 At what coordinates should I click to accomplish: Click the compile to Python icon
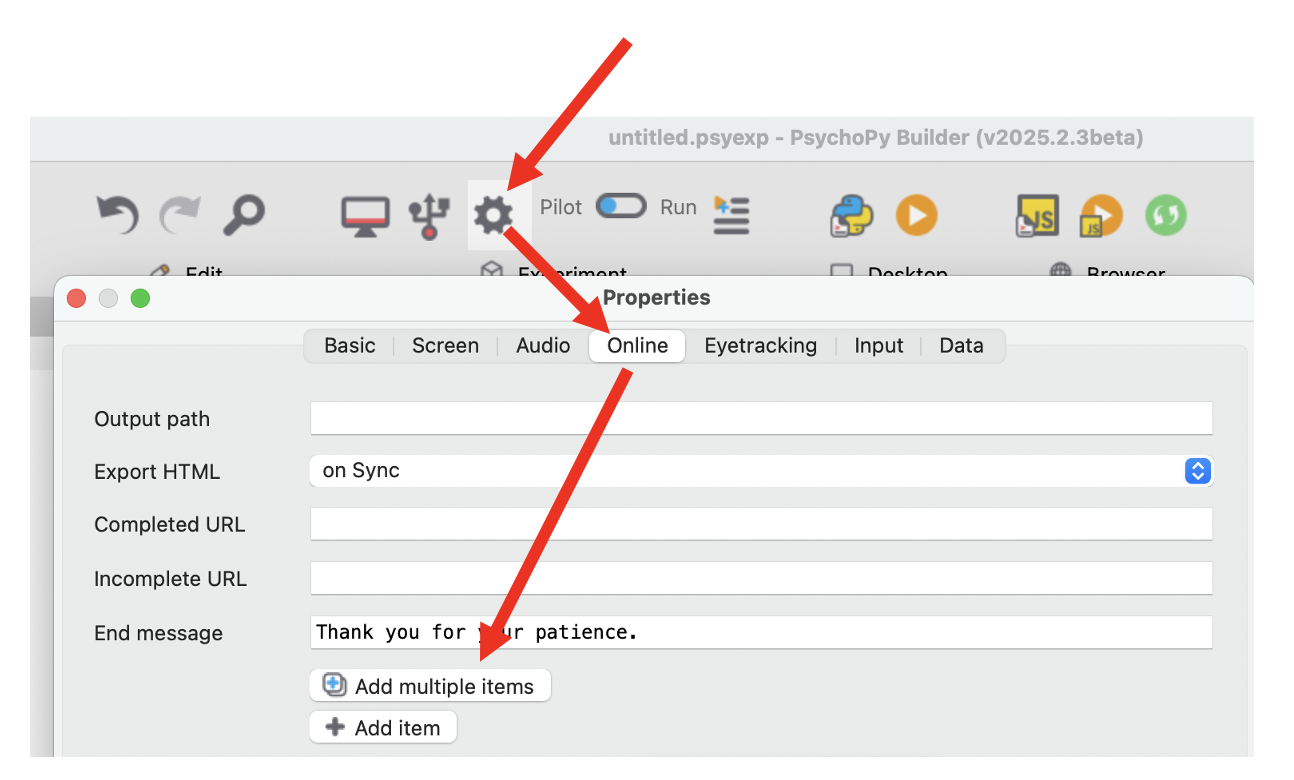[851, 215]
